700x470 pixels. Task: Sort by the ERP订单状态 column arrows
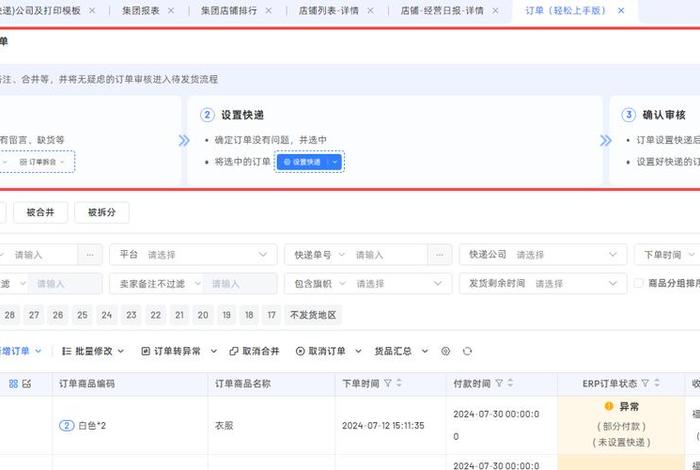657,383
